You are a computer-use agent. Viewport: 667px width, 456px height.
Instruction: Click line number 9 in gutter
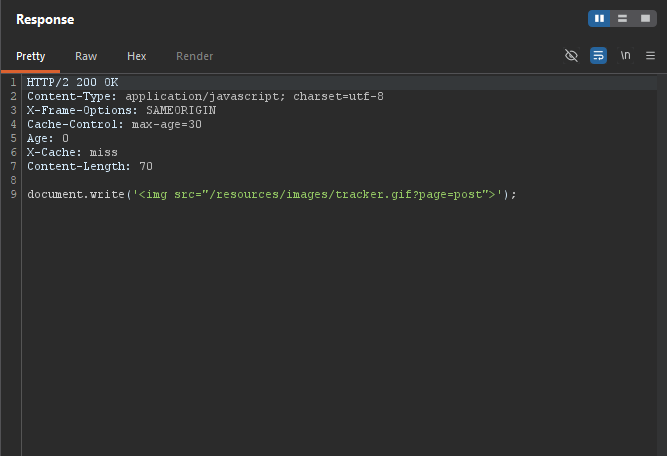coord(14,195)
